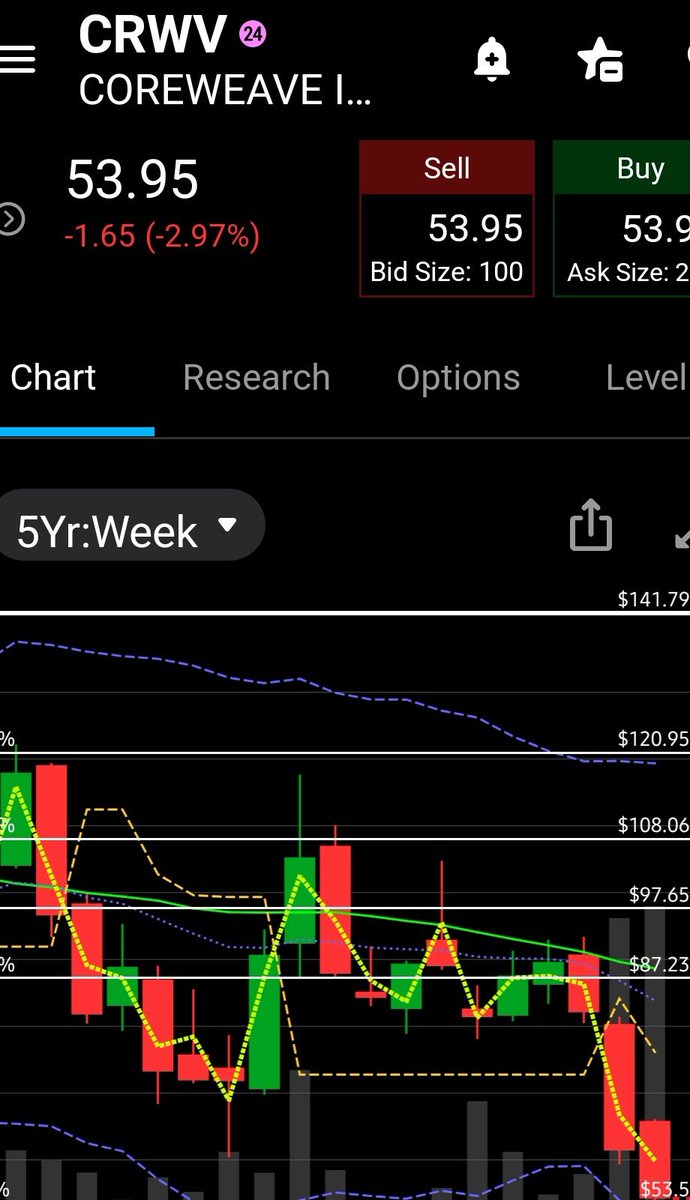
Task: Open the hamburger navigation menu
Action: [x=17, y=59]
